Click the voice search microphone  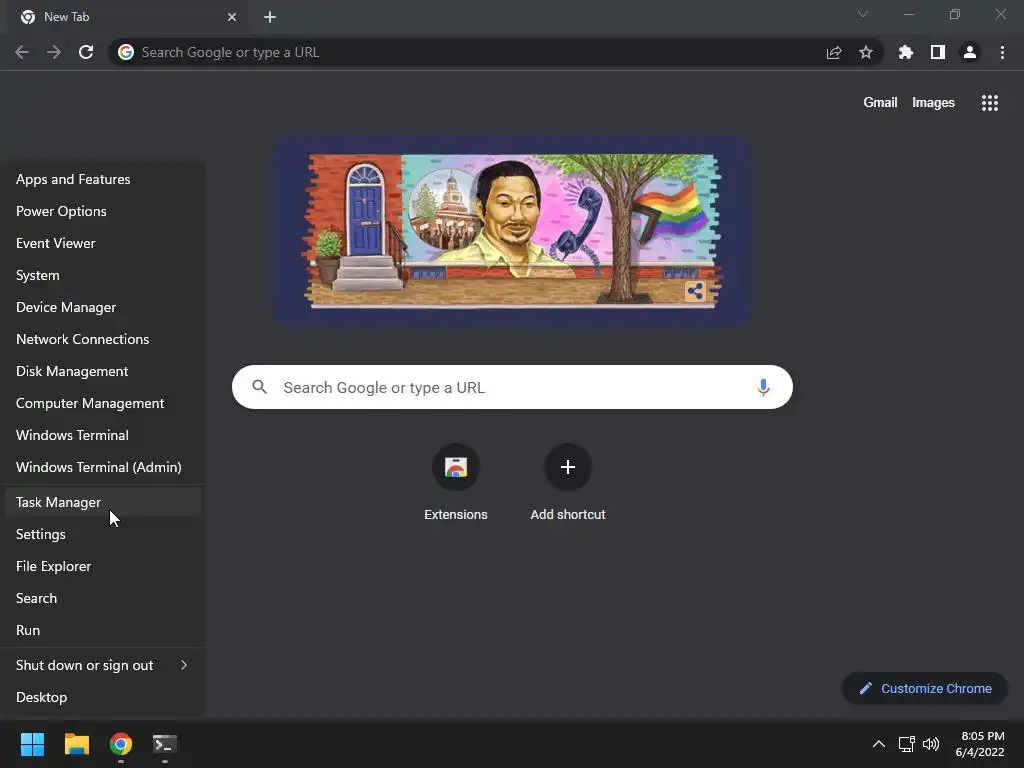763,387
